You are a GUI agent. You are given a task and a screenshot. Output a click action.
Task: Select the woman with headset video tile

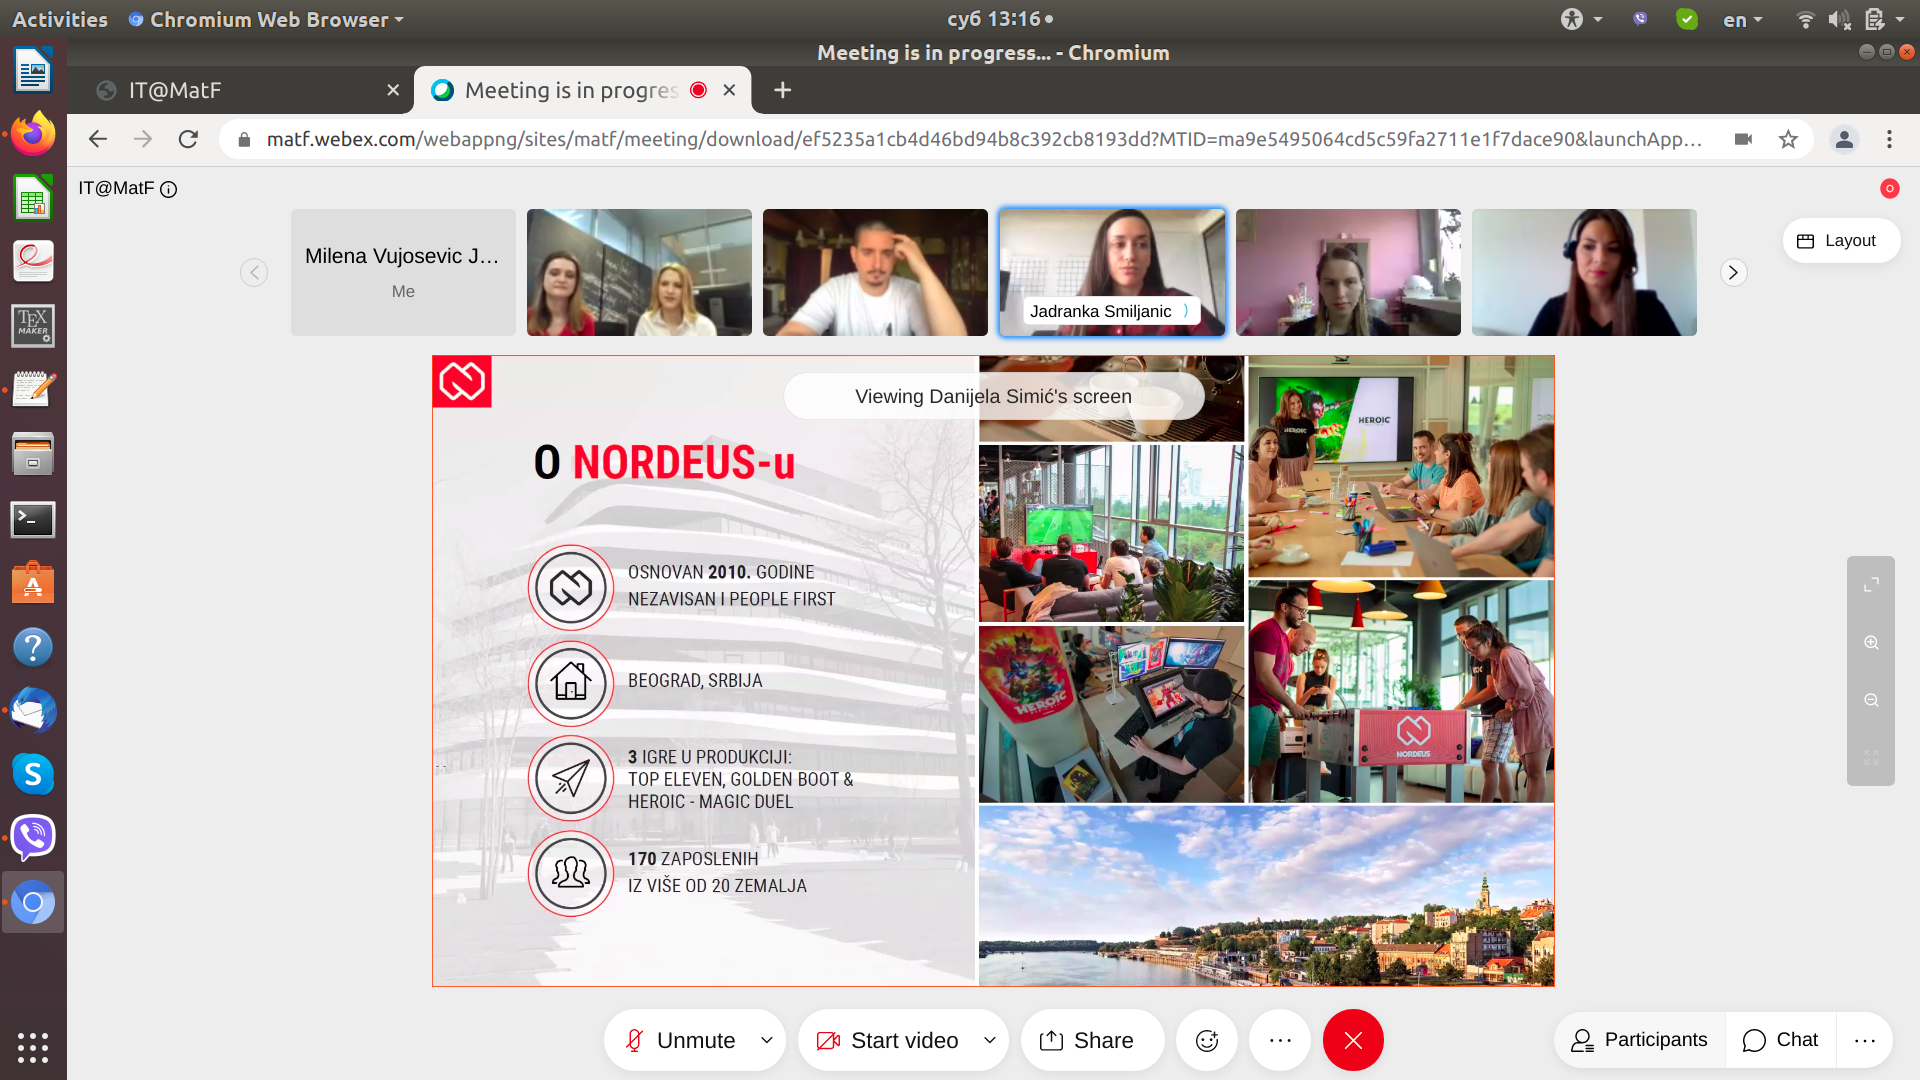pos(1584,272)
